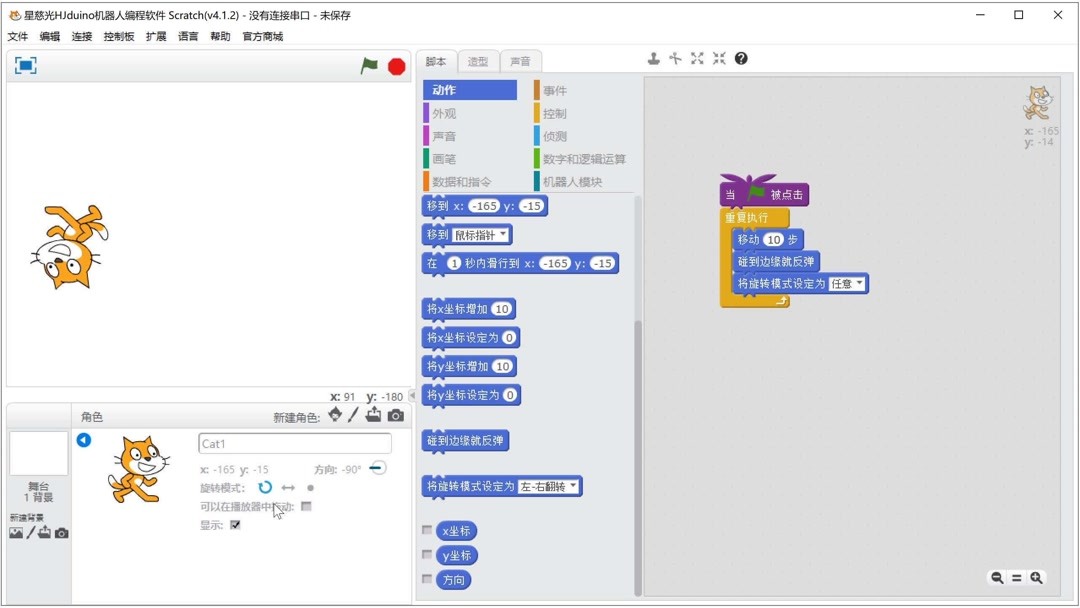
Task: Switch to the 造型 tab
Action: [x=478, y=60]
